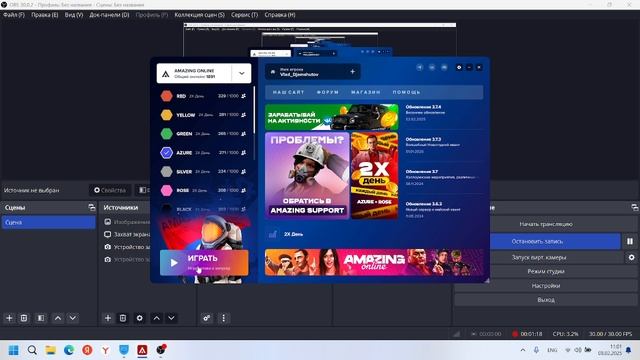
Task: Open launcher settings gear icon
Action: click(459, 67)
